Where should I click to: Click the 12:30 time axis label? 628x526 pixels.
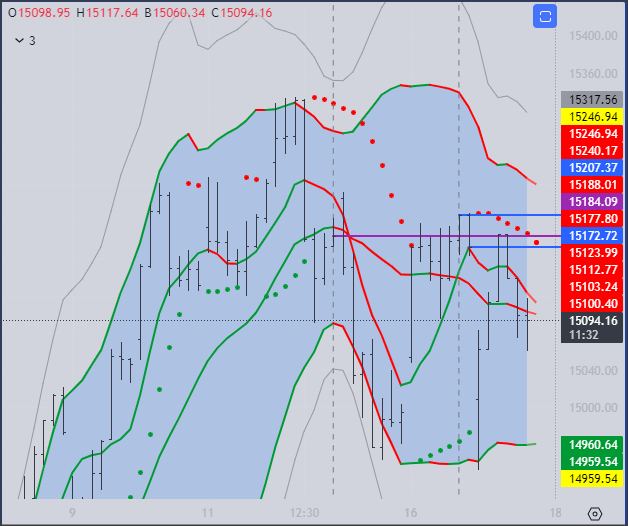click(x=304, y=513)
